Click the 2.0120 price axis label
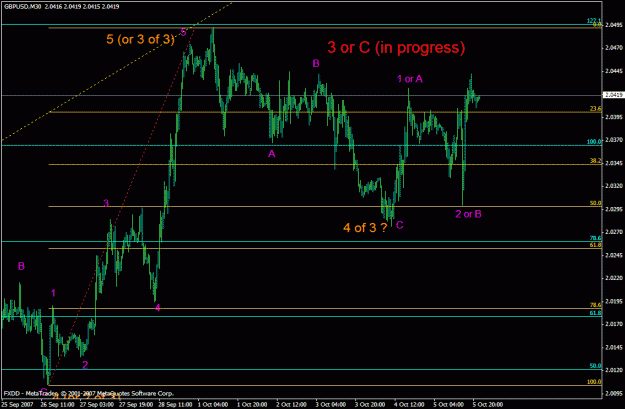625x409 pixels. coord(612,370)
